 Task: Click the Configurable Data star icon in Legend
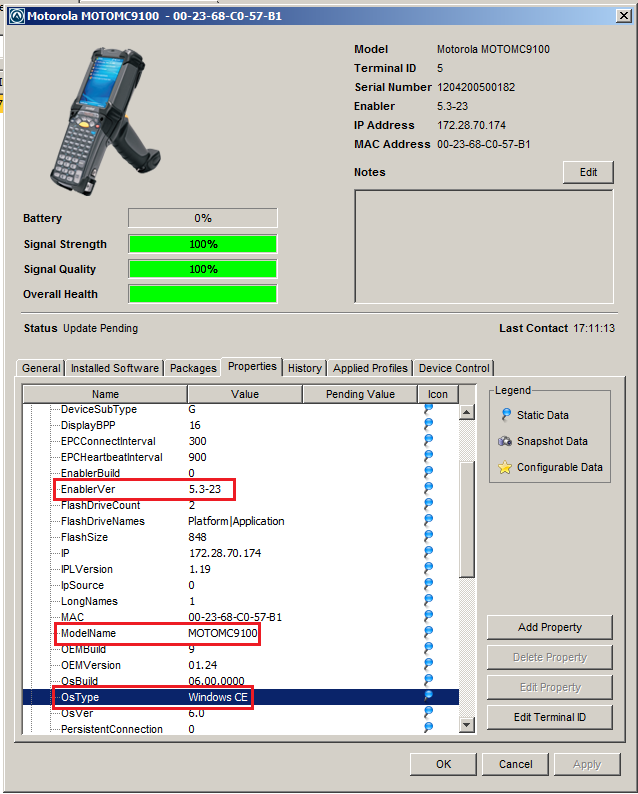505,467
